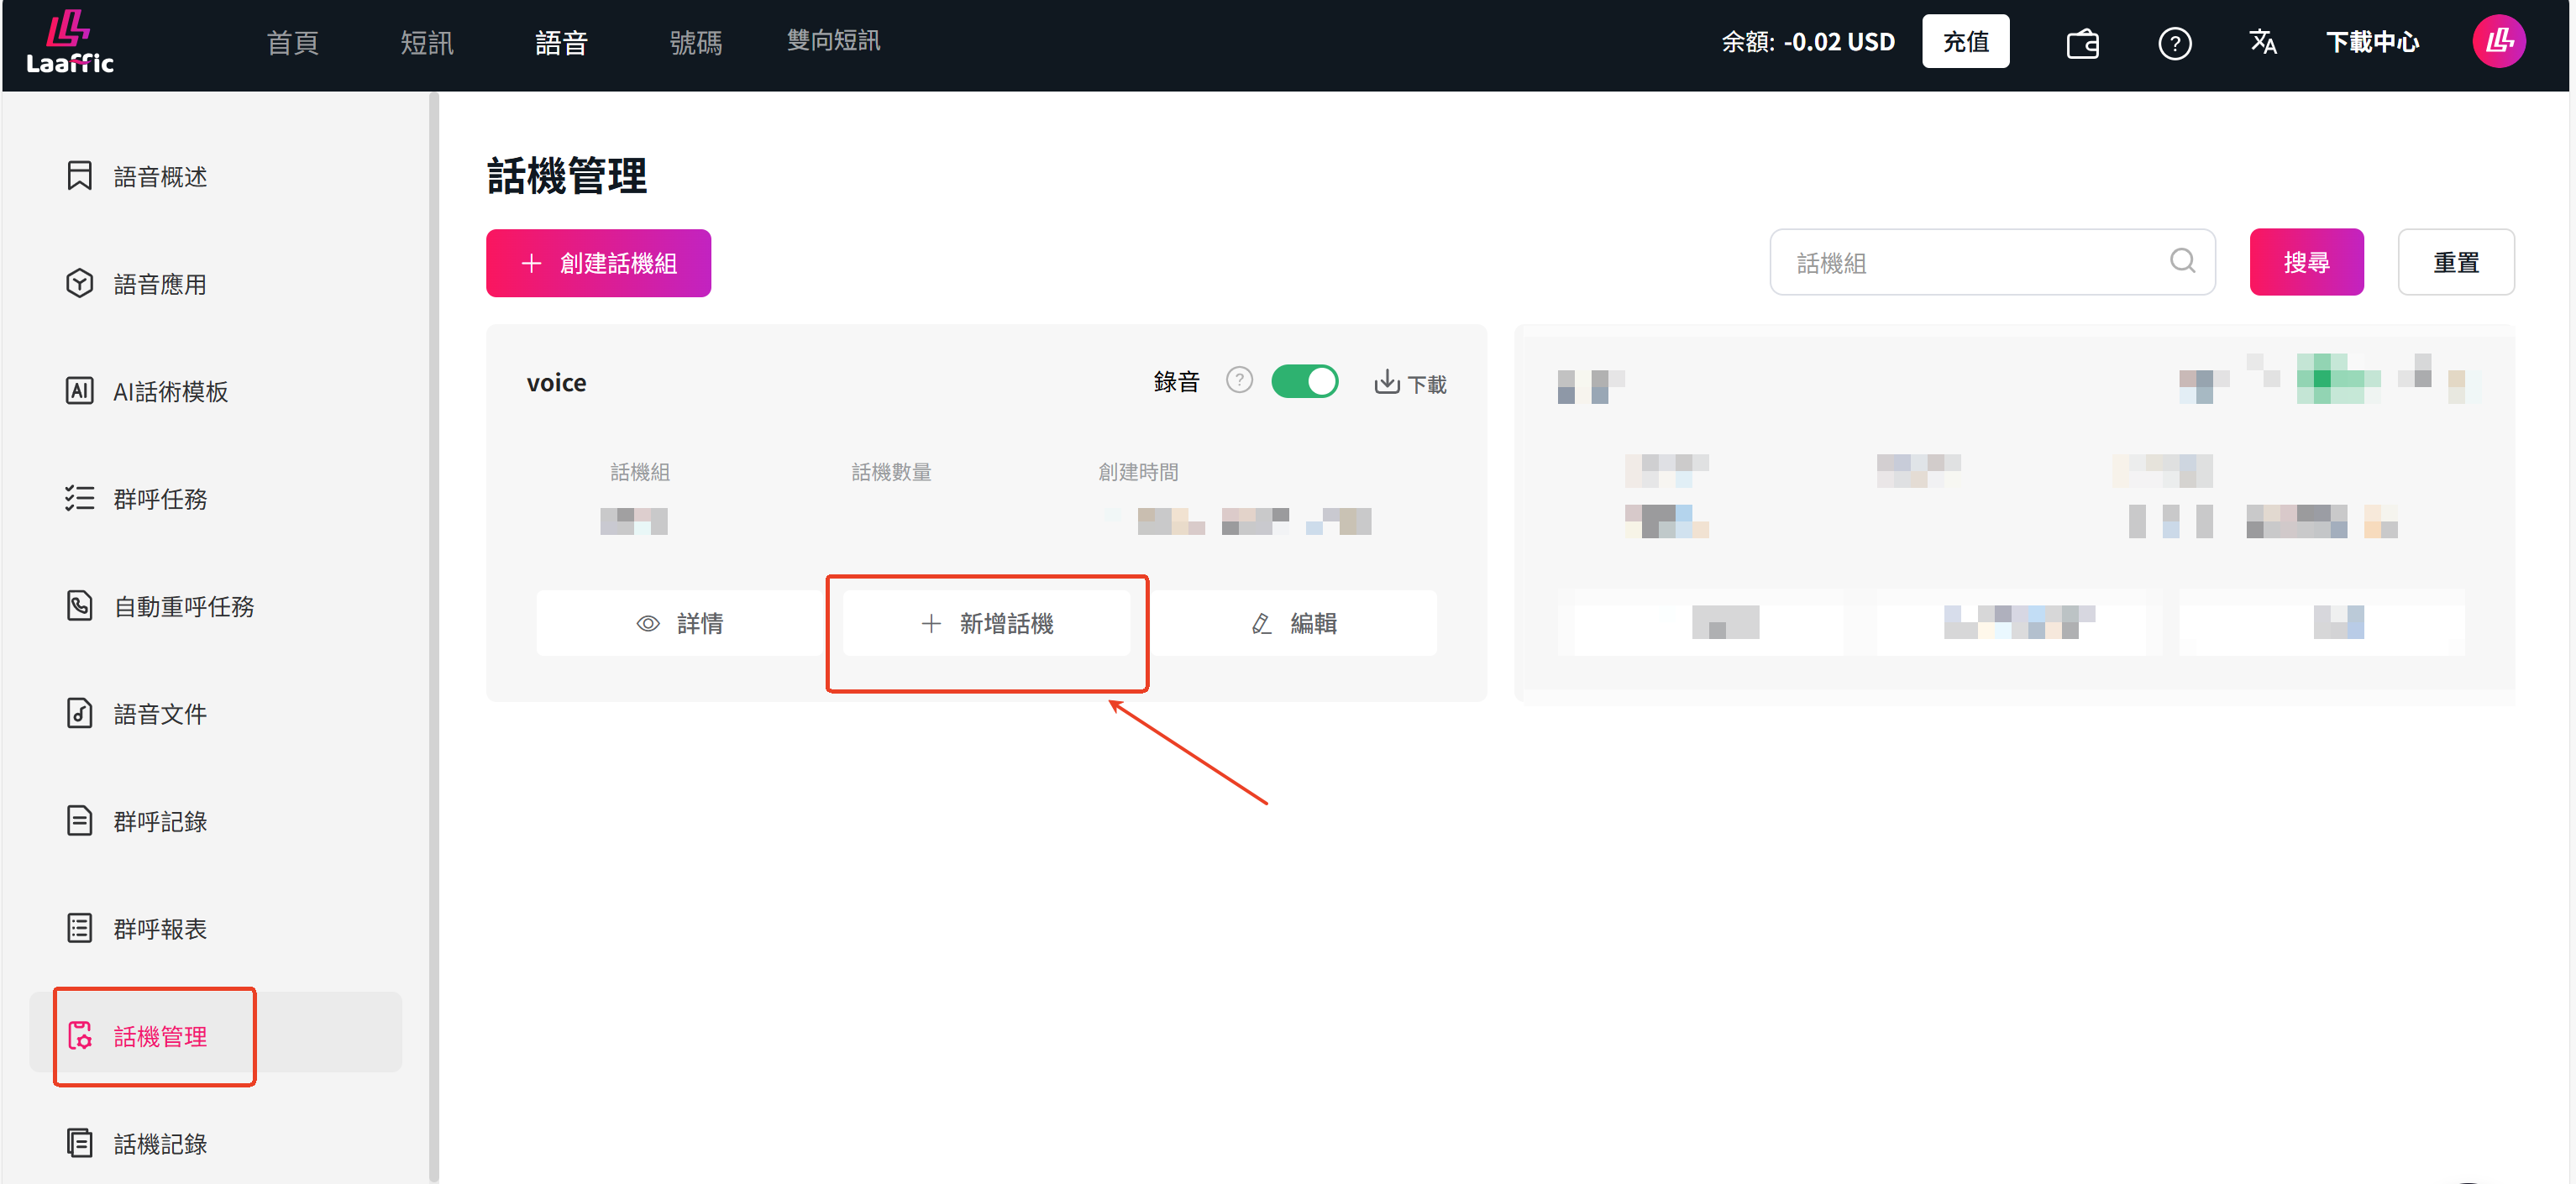Open the 語音 top navigation tab
The image size is (2576, 1184).
click(x=560, y=42)
